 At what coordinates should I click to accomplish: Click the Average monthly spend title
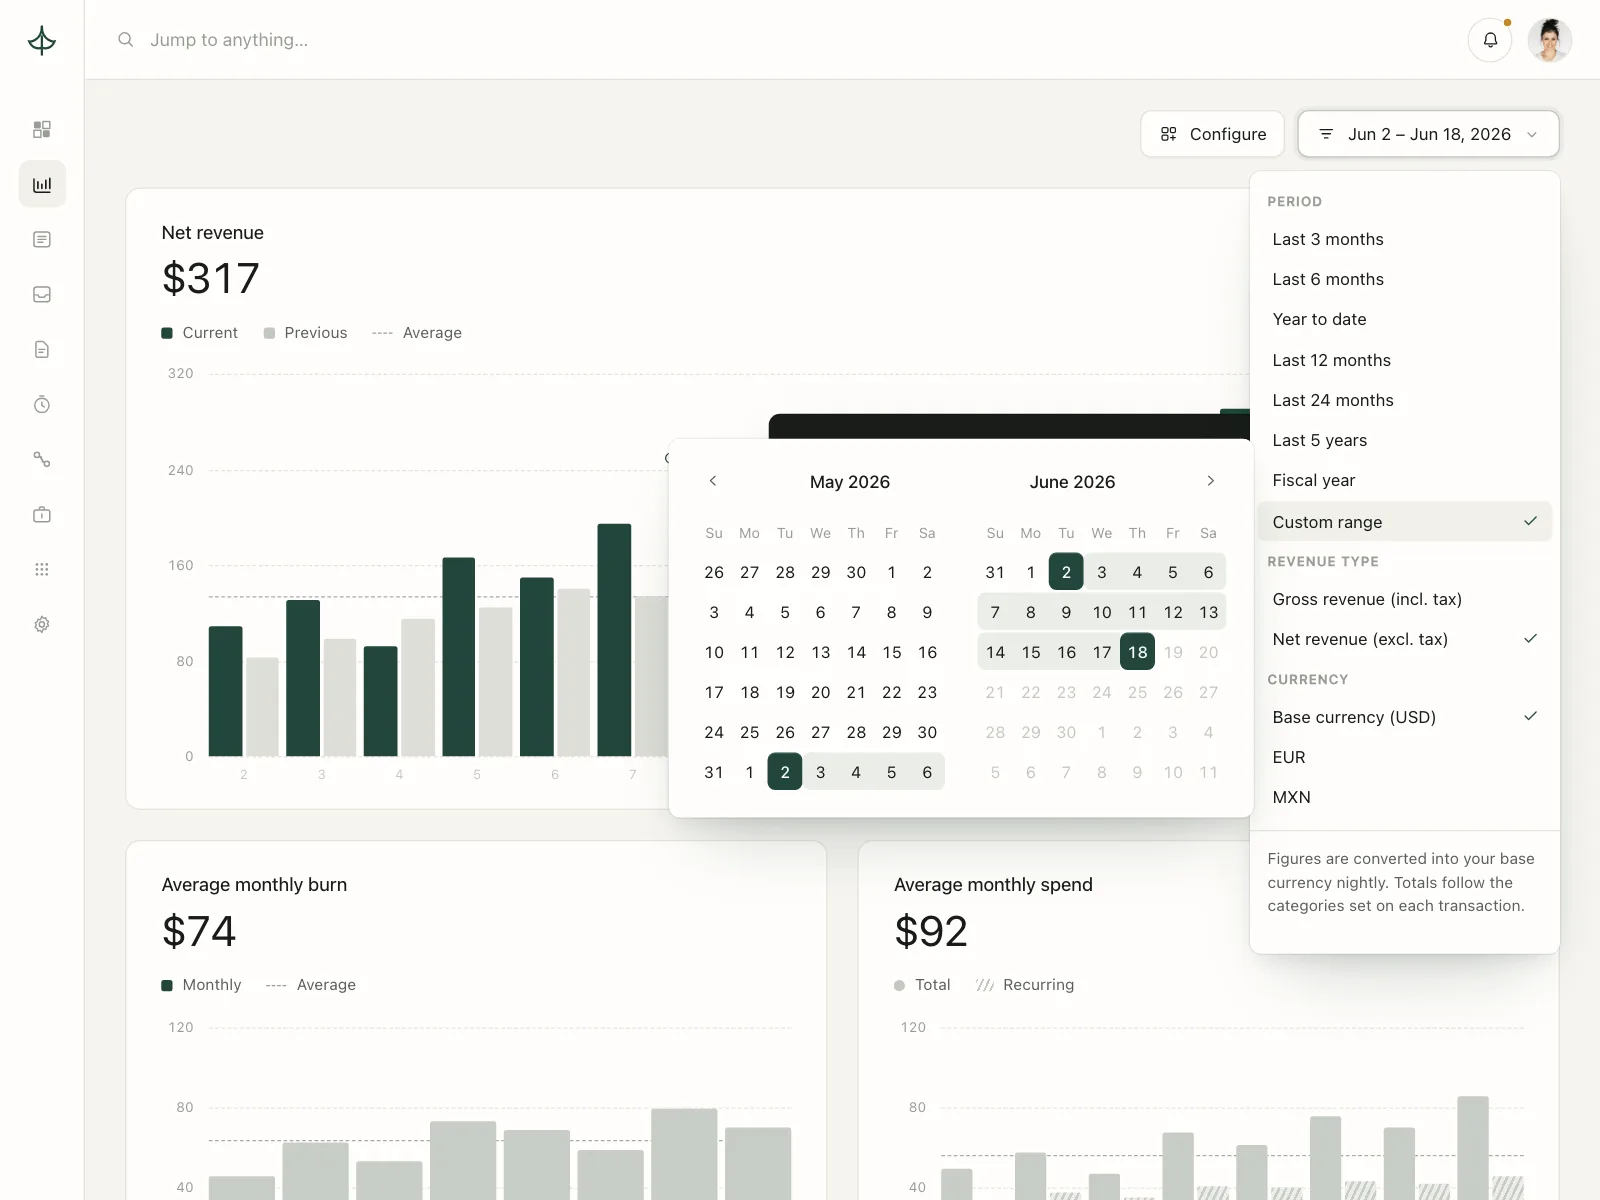(993, 885)
